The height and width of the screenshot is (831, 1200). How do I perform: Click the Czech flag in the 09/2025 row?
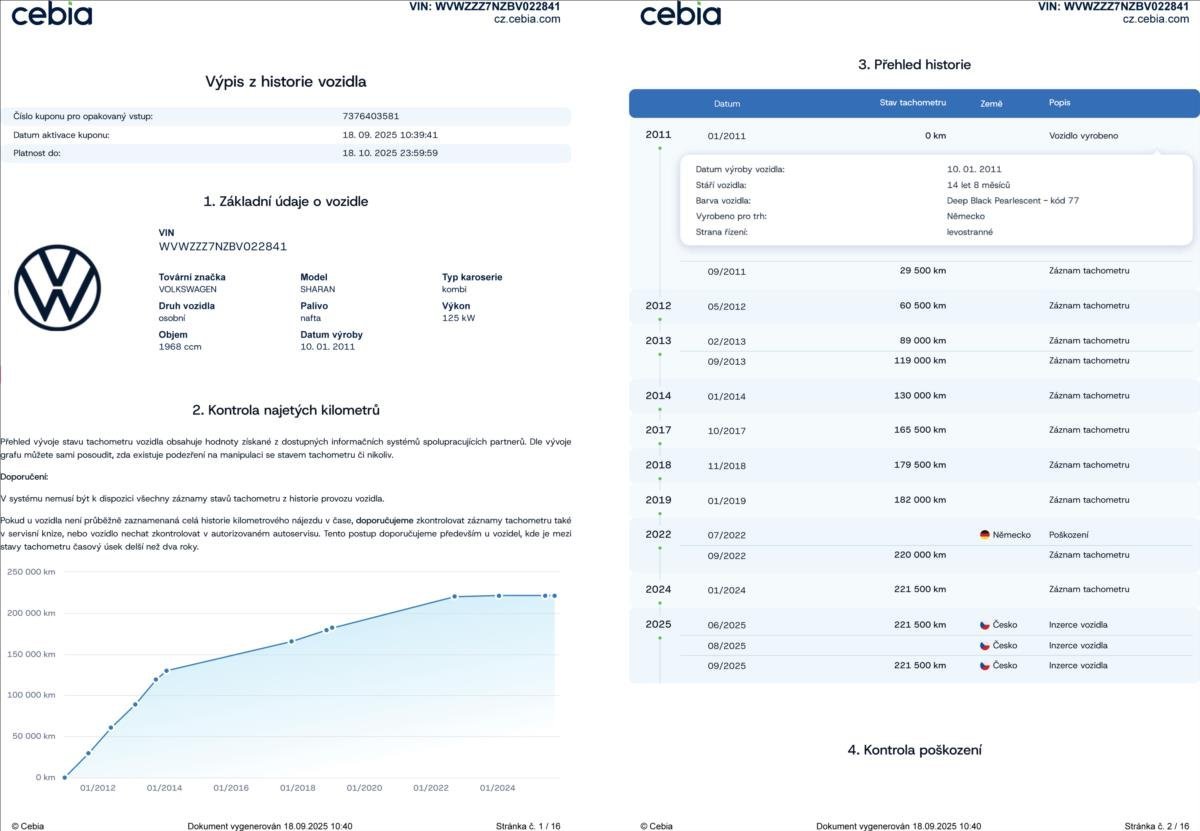(984, 666)
